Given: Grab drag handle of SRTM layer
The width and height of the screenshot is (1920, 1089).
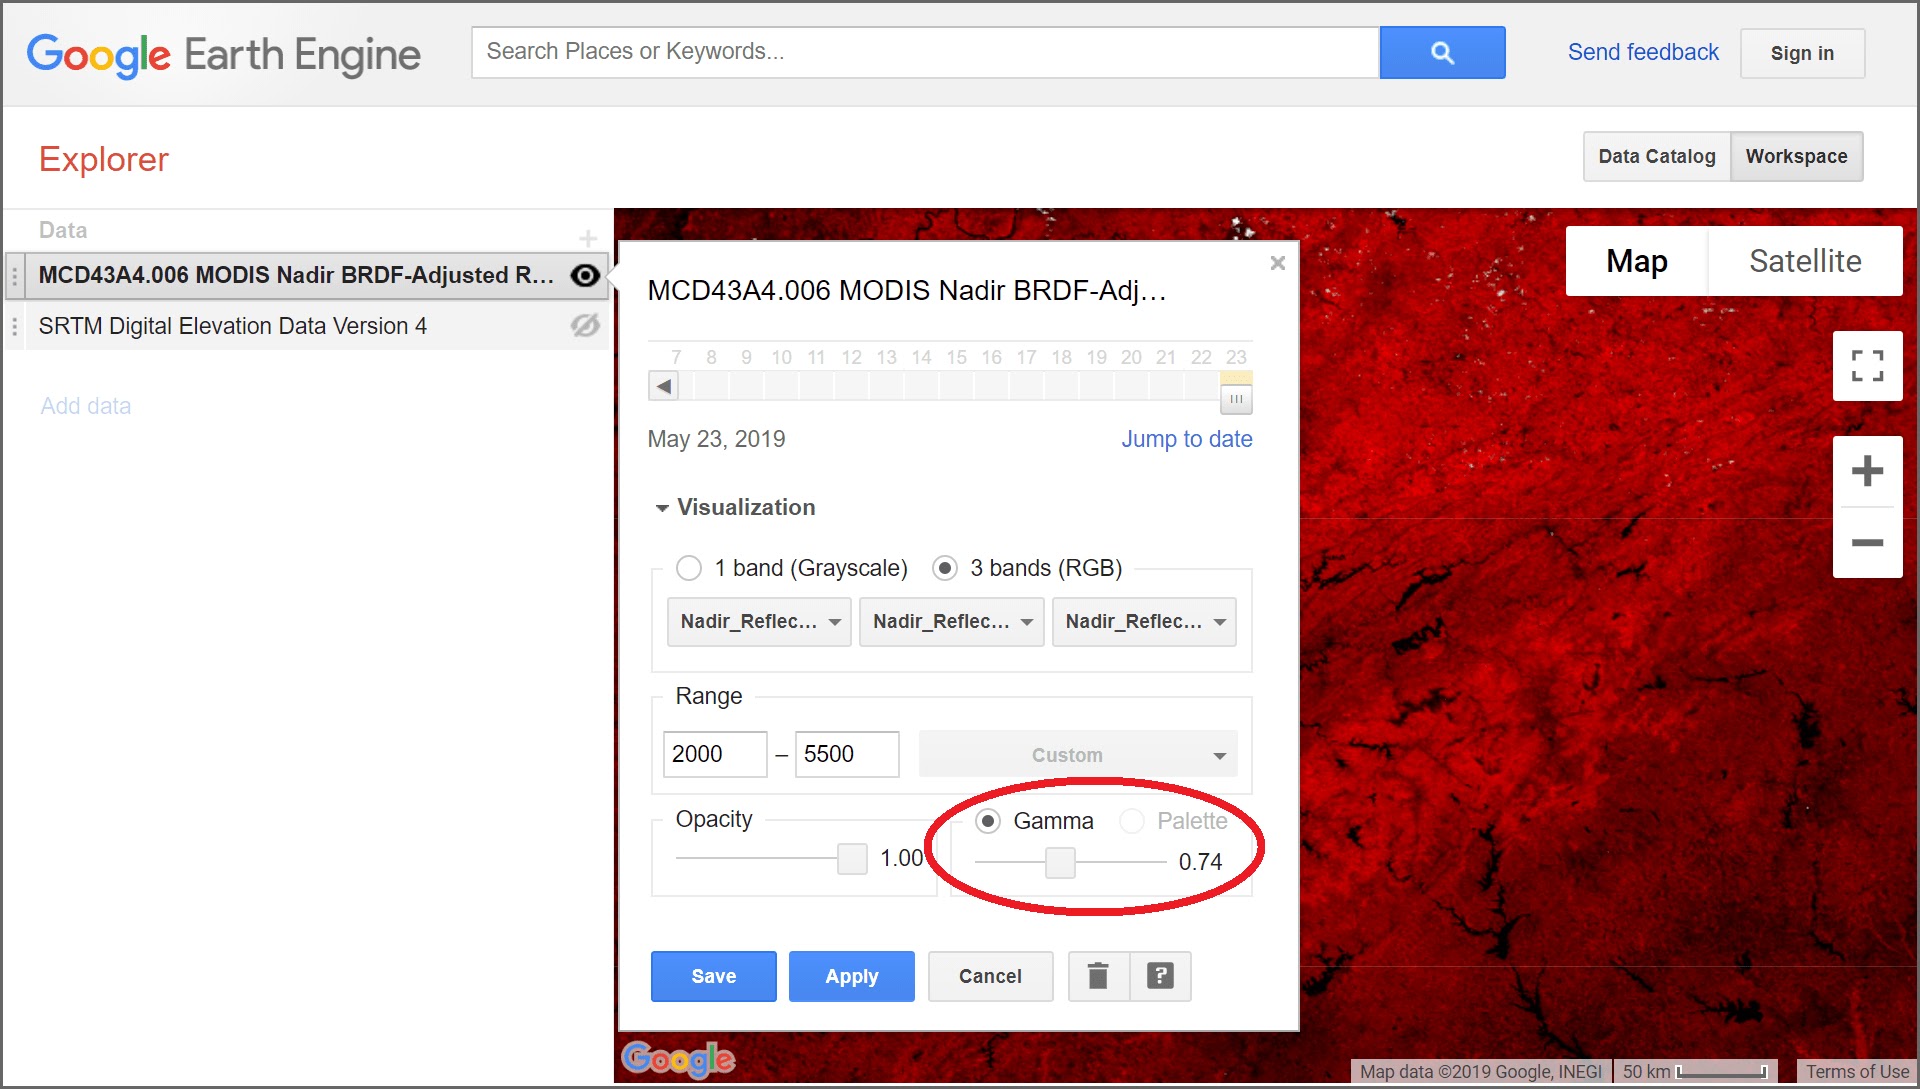Looking at the screenshot, I should 14,327.
